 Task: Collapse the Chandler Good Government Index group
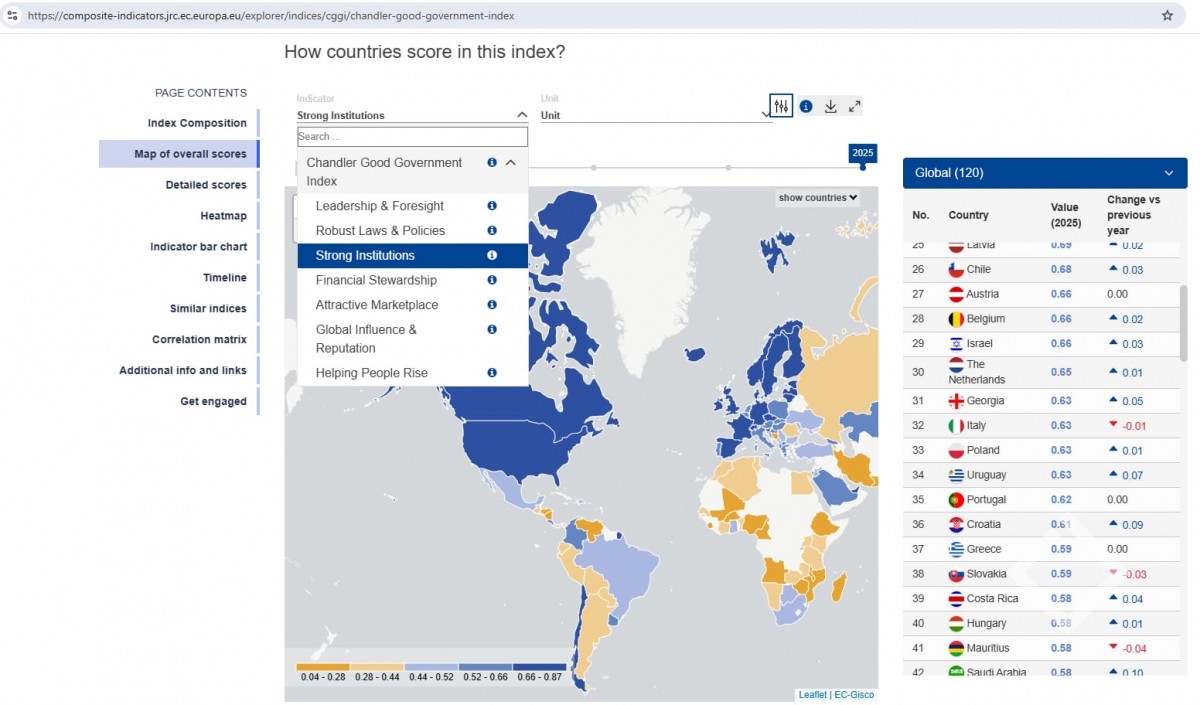point(511,162)
